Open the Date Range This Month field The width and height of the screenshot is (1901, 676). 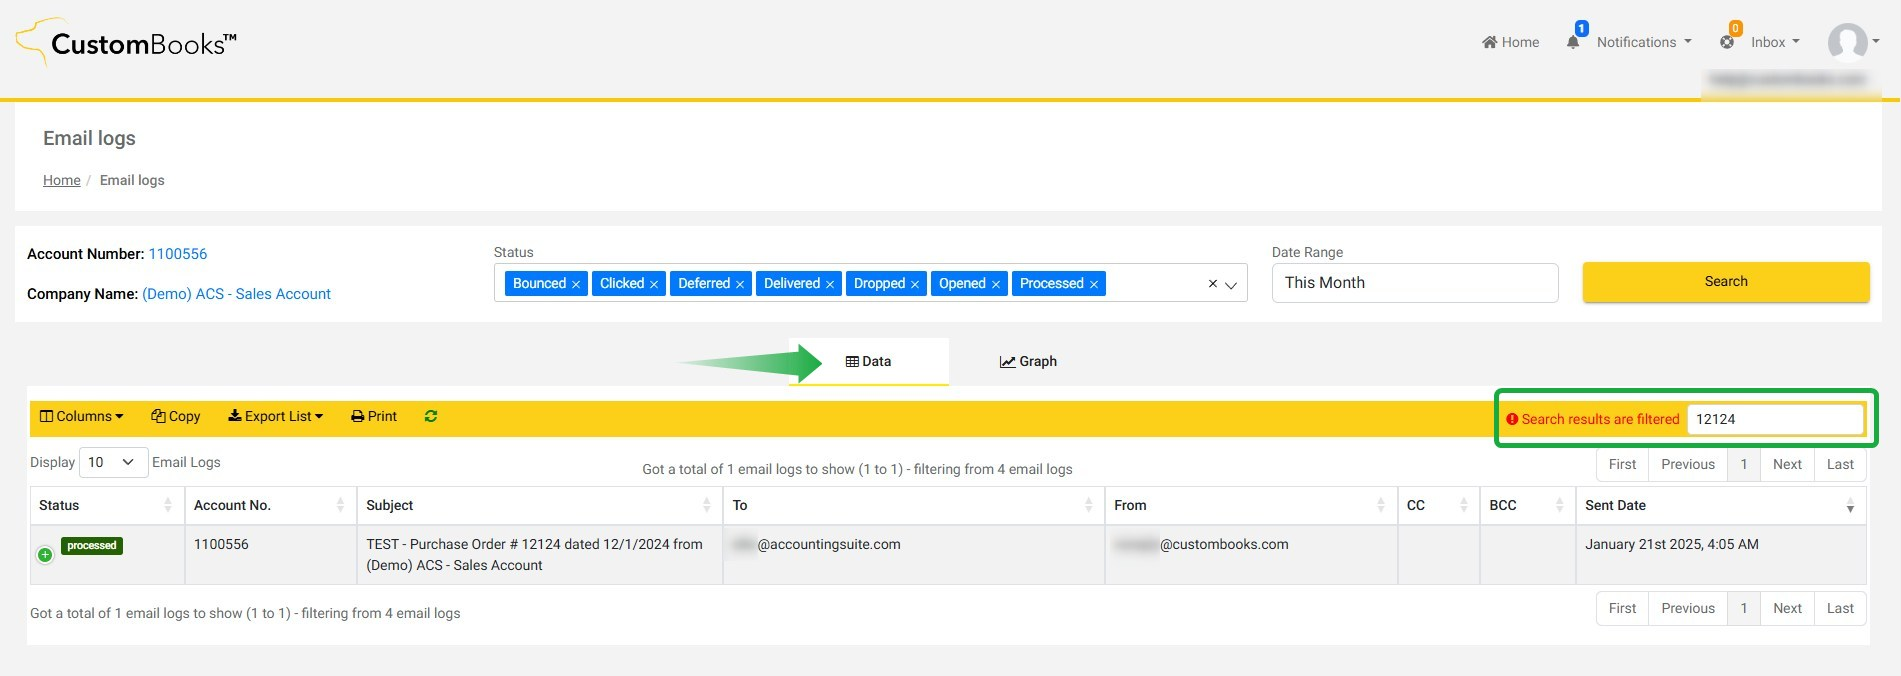[x=1415, y=283]
